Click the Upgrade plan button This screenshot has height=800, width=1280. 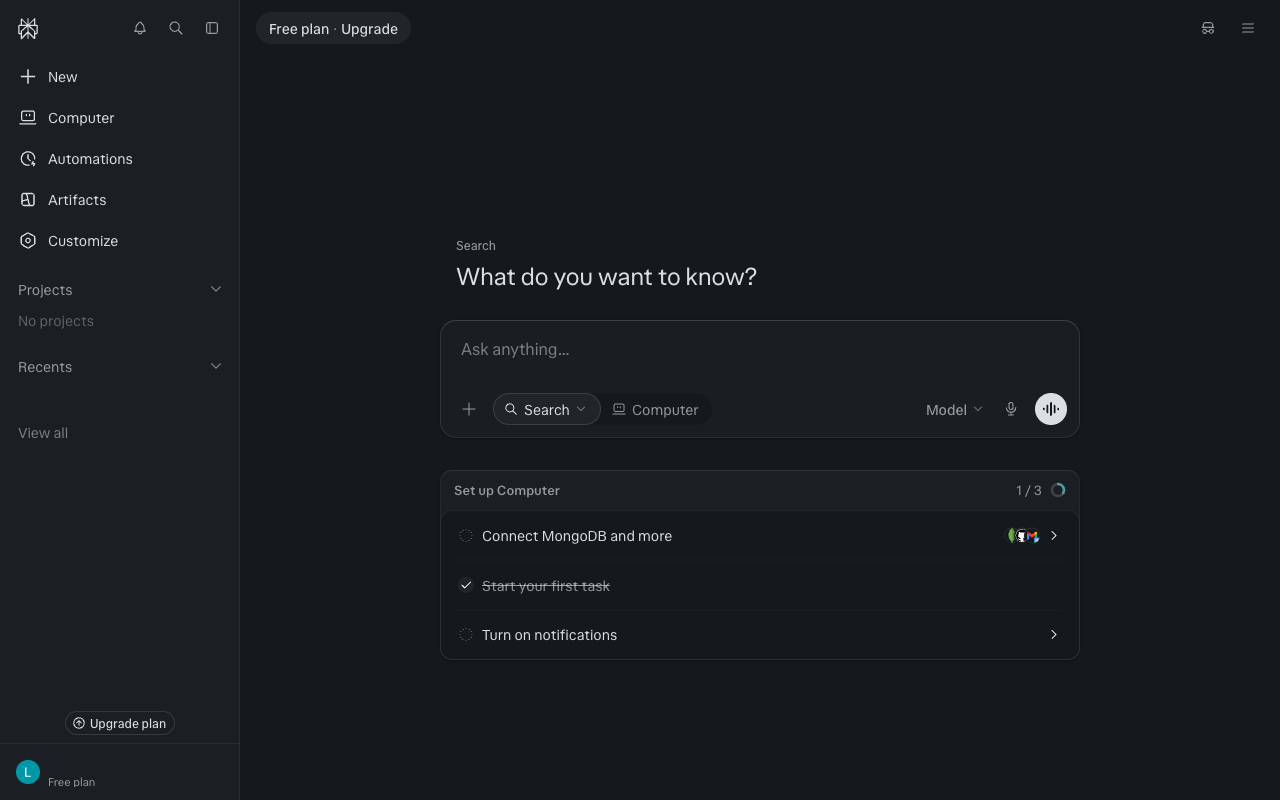(120, 723)
